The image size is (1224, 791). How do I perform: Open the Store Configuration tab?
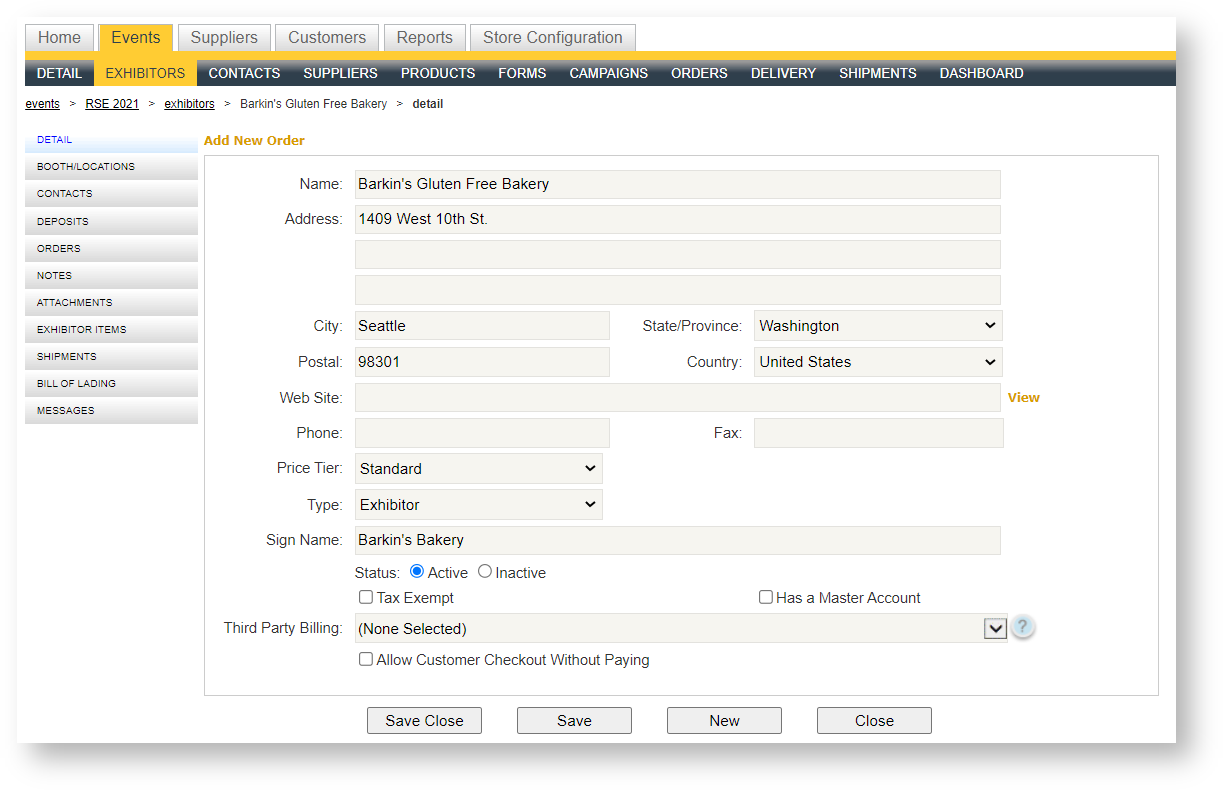(x=552, y=38)
